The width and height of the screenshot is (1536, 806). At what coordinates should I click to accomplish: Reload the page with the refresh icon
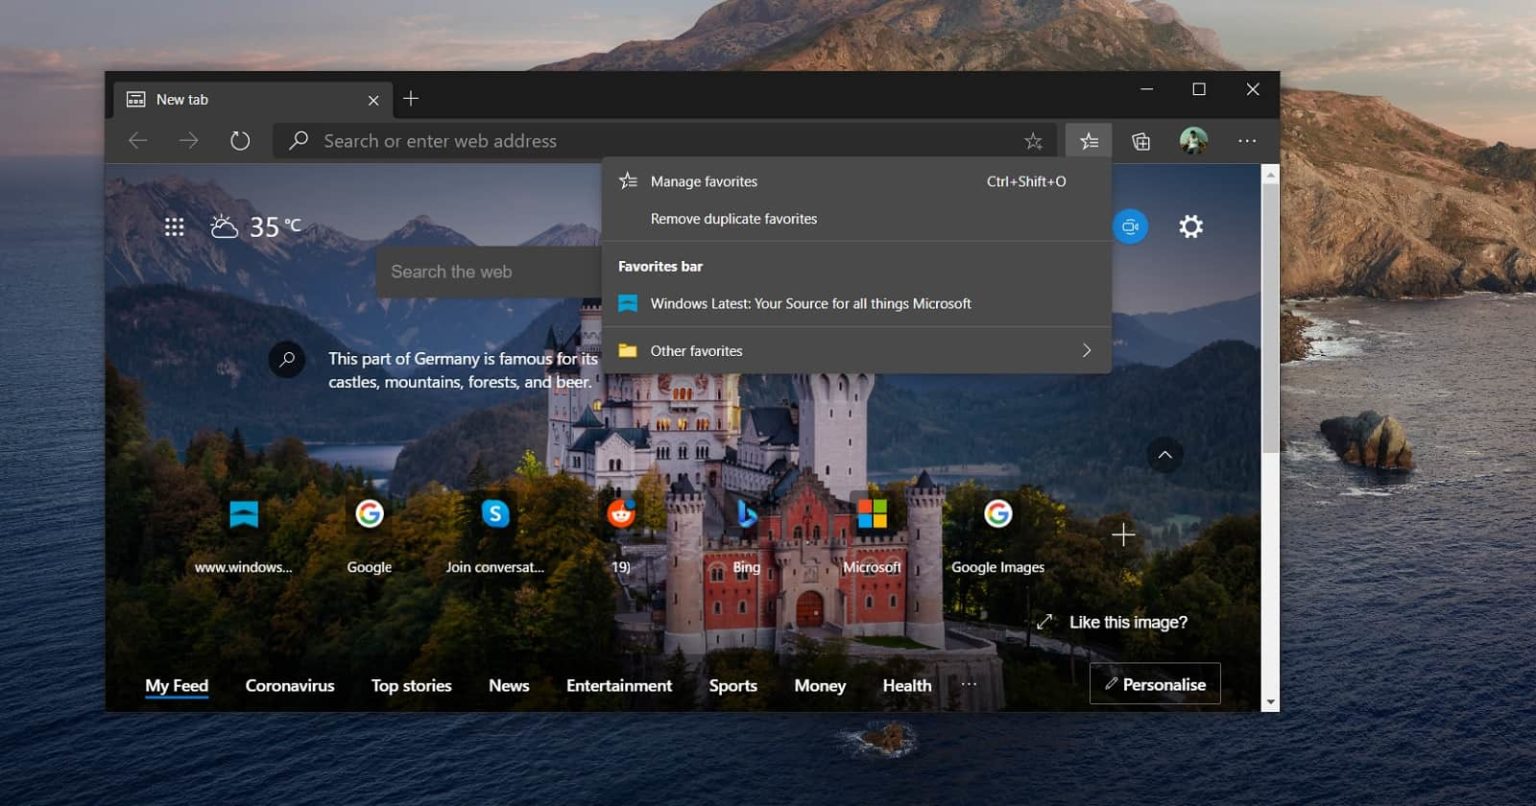click(x=239, y=140)
